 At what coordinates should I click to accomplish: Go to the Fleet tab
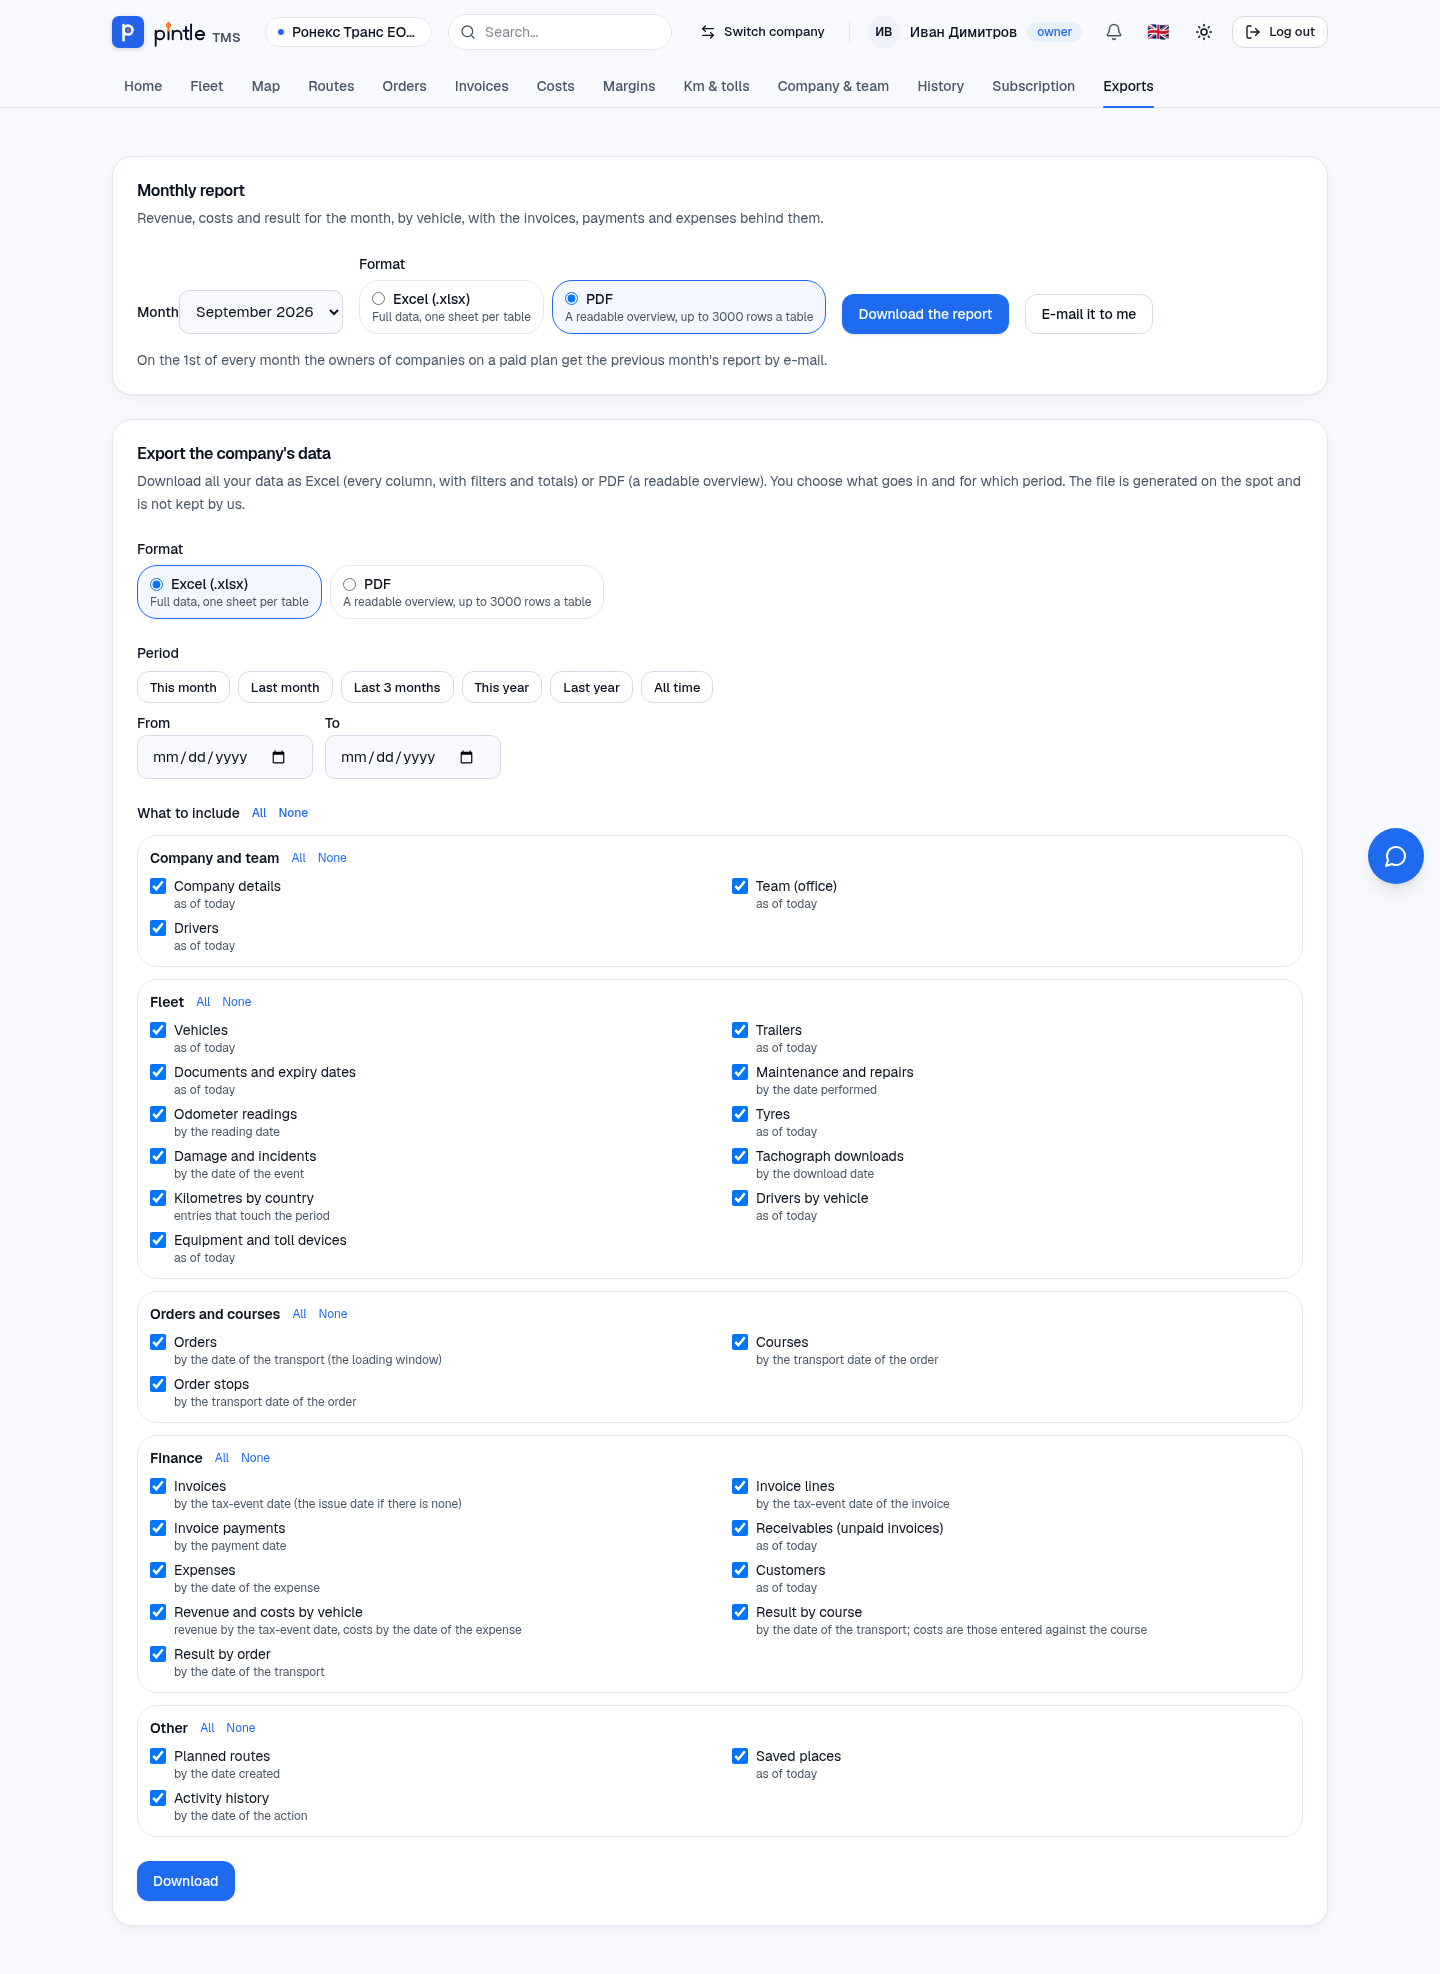pyautogui.click(x=207, y=86)
